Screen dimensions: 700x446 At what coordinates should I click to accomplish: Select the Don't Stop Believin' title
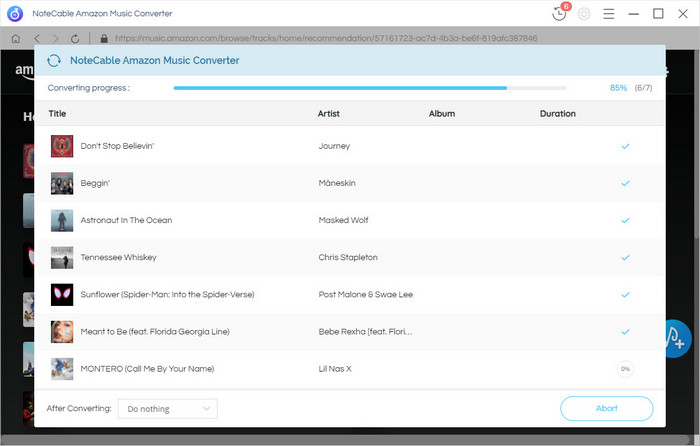click(x=117, y=146)
